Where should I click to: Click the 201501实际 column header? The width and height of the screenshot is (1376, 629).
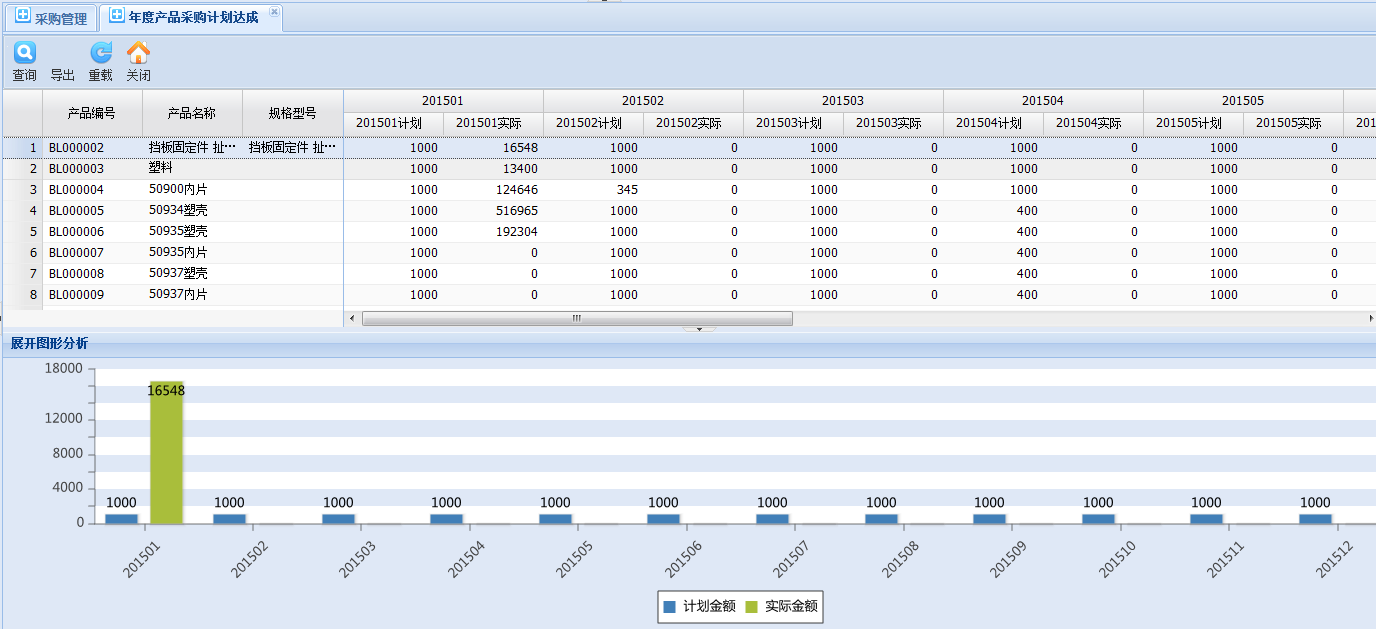(493, 123)
